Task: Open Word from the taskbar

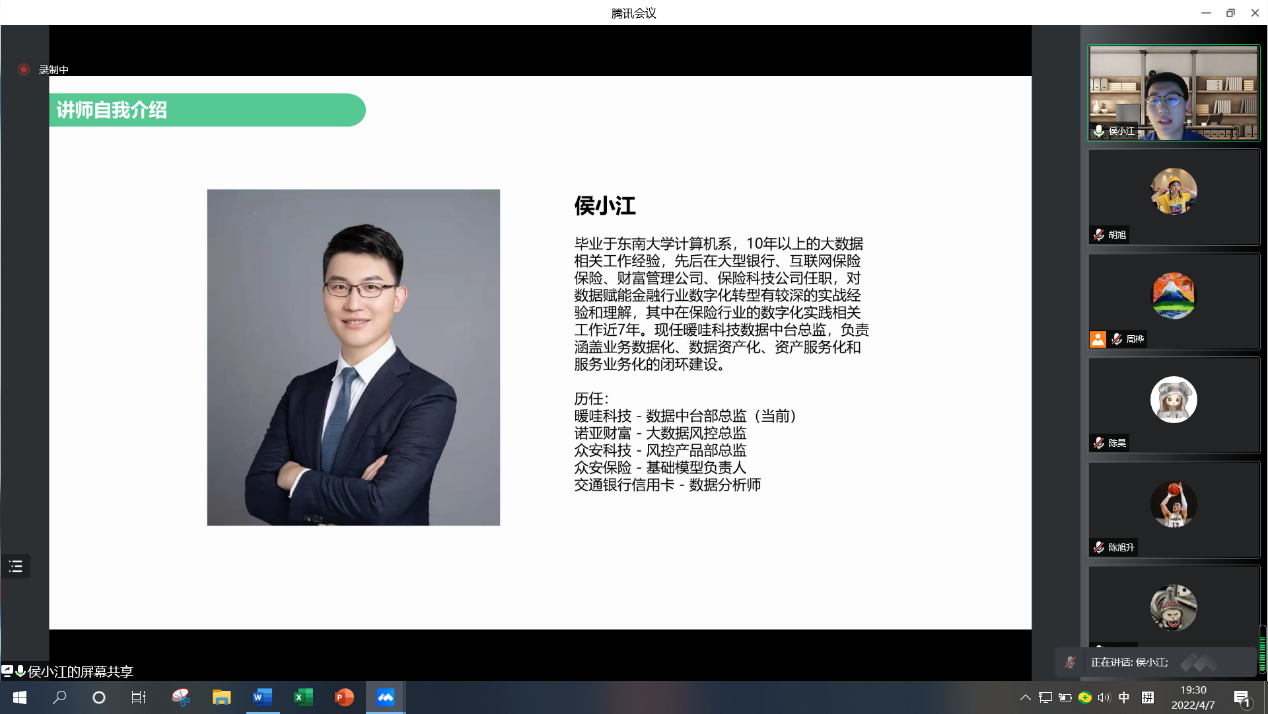Action: click(263, 697)
